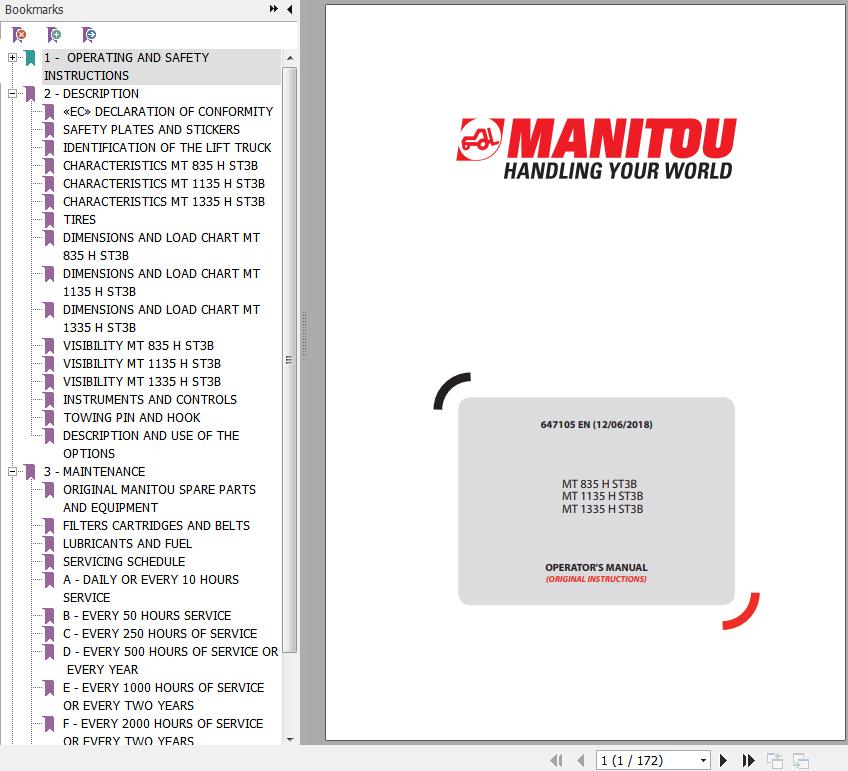Screen dimensions: 848x771
Task: Open SERVICING SCHEDULE bookmark
Action: coord(124,562)
